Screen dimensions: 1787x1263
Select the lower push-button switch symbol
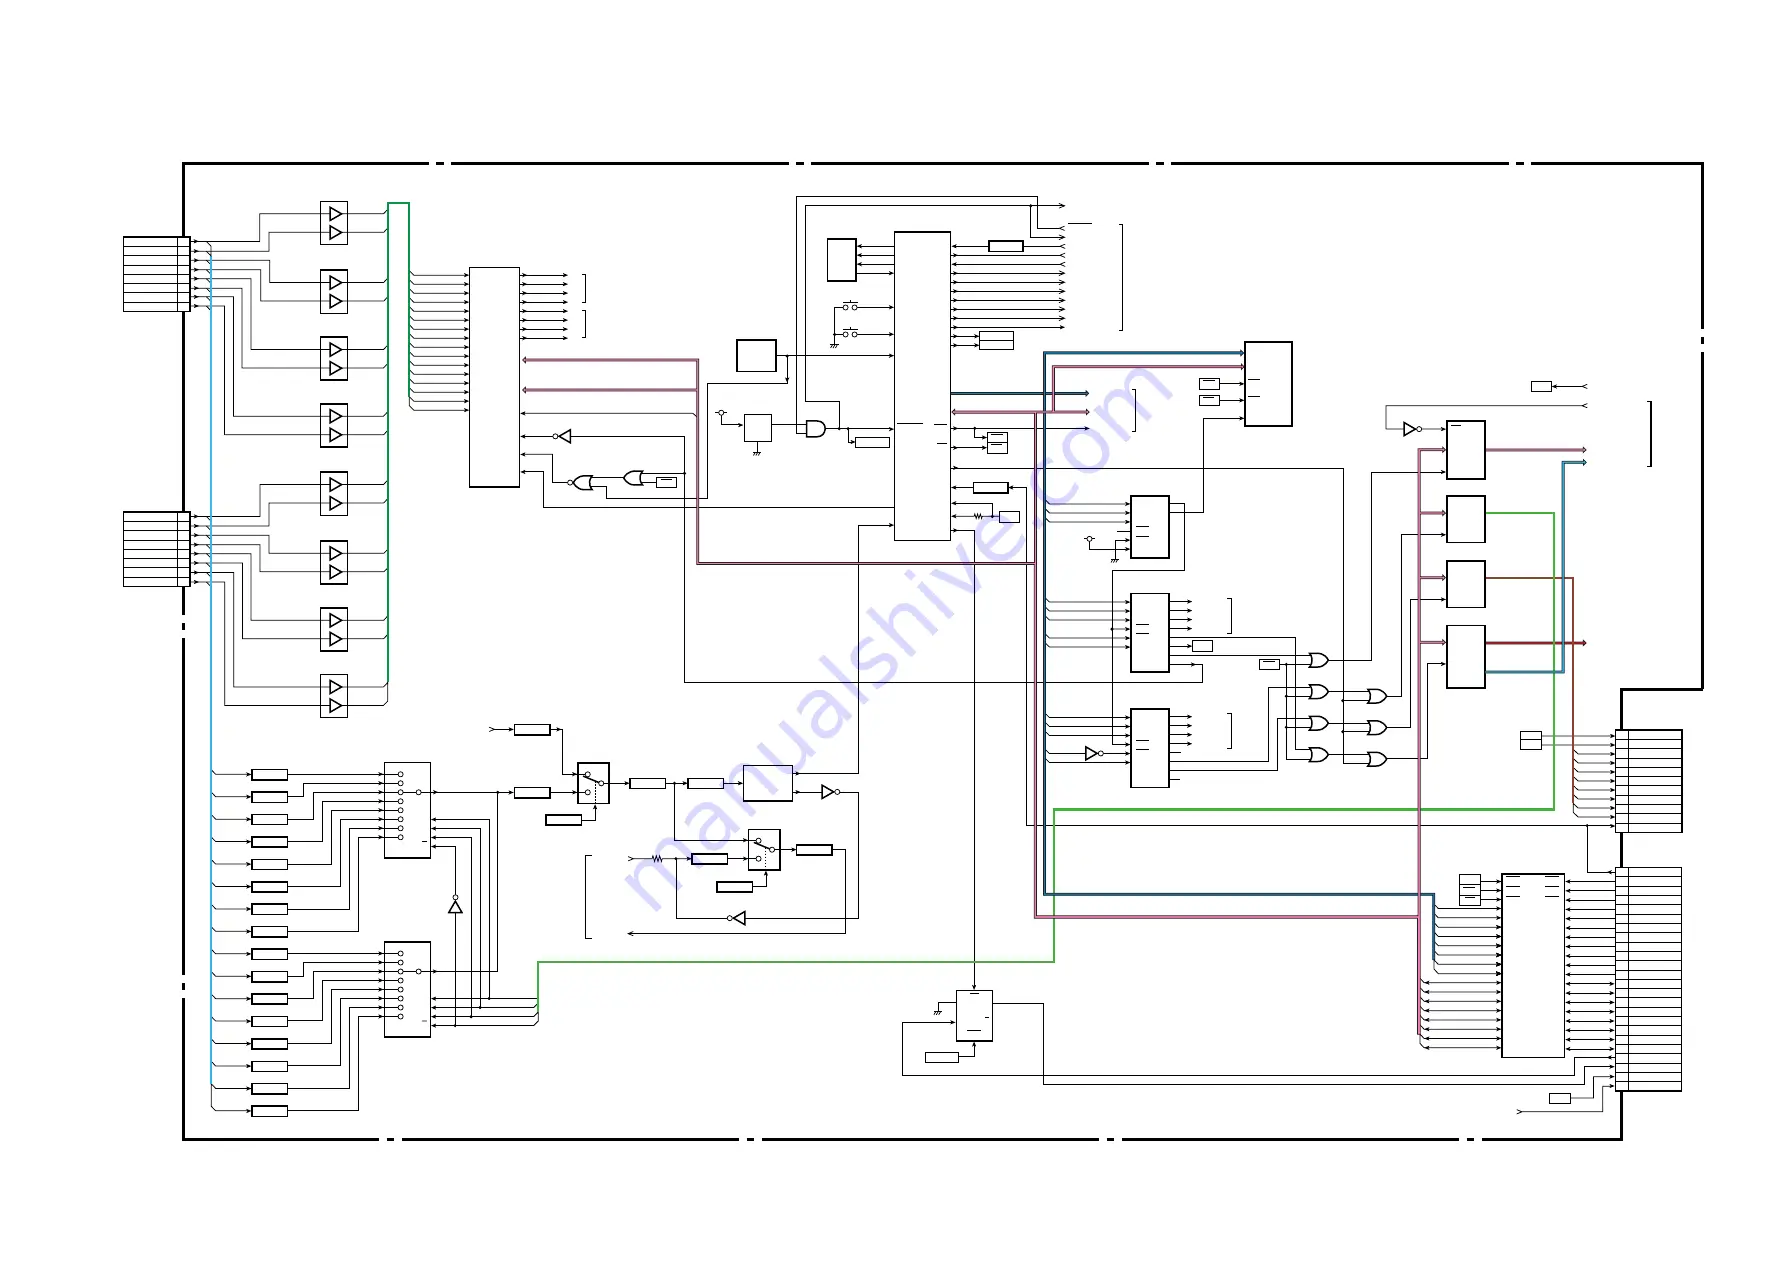(850, 333)
